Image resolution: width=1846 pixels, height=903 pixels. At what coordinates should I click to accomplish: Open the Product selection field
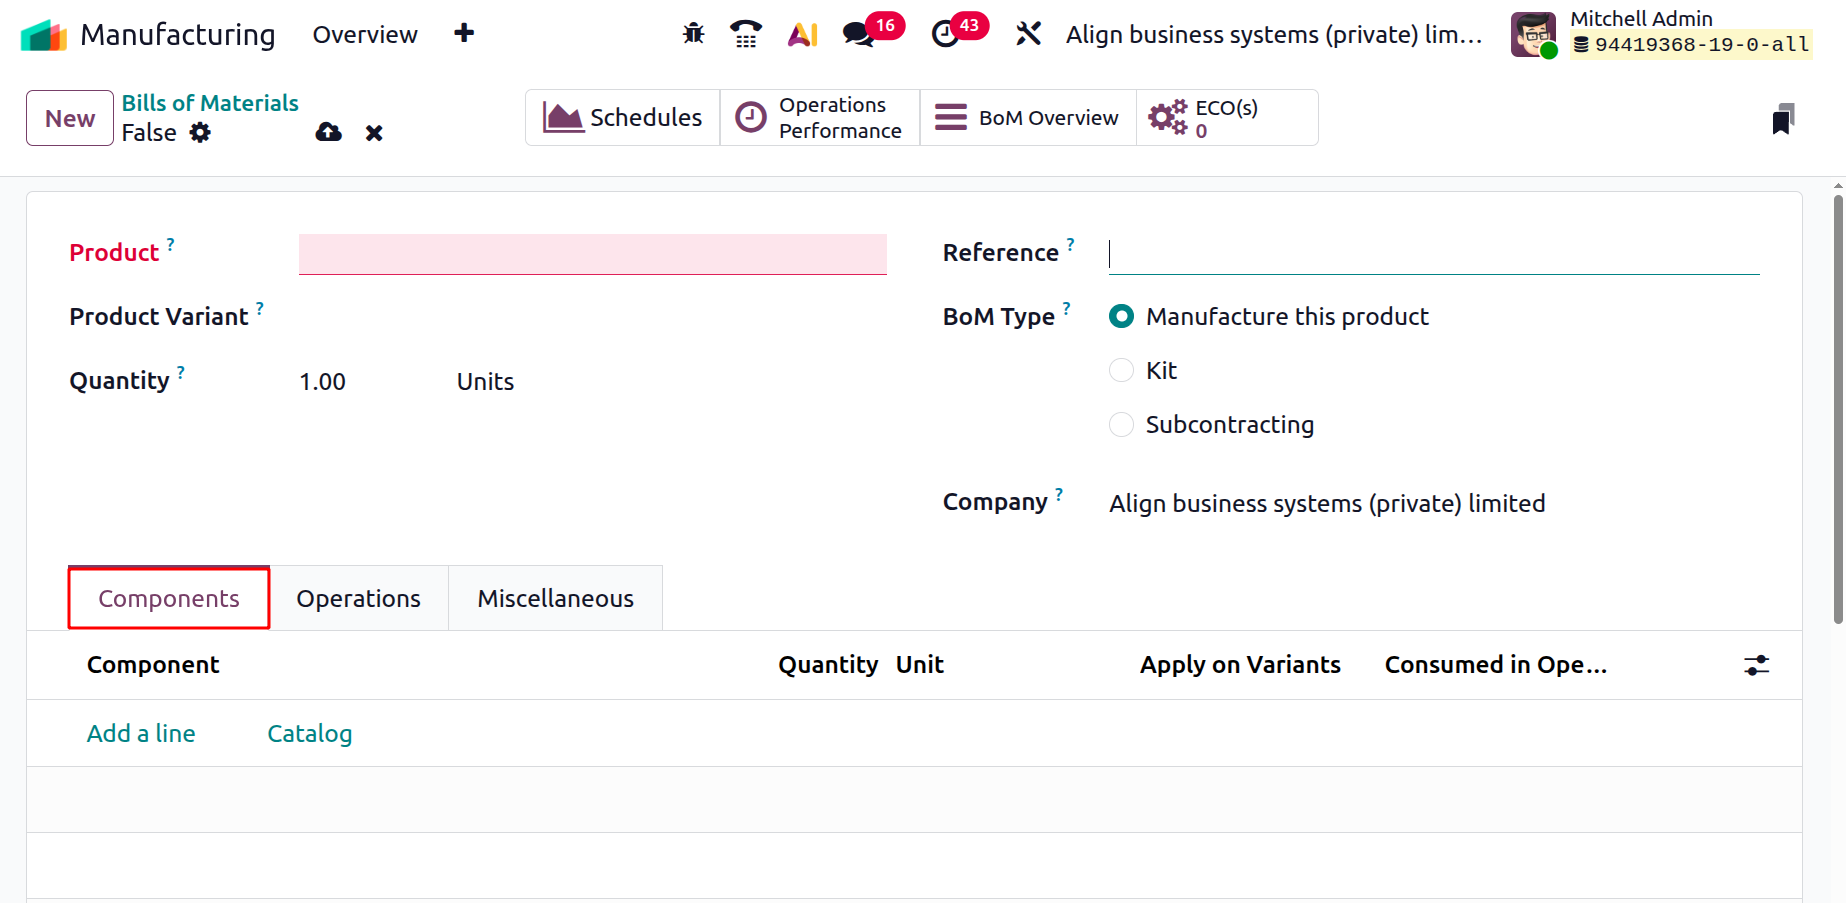(592, 254)
